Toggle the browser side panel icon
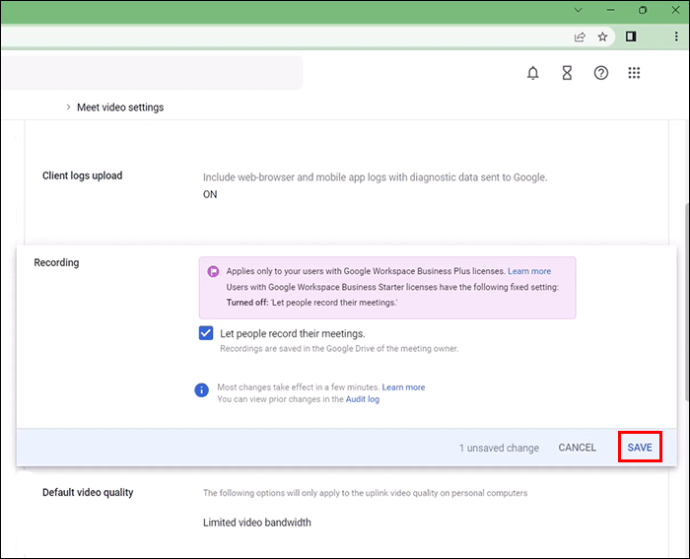 click(631, 37)
